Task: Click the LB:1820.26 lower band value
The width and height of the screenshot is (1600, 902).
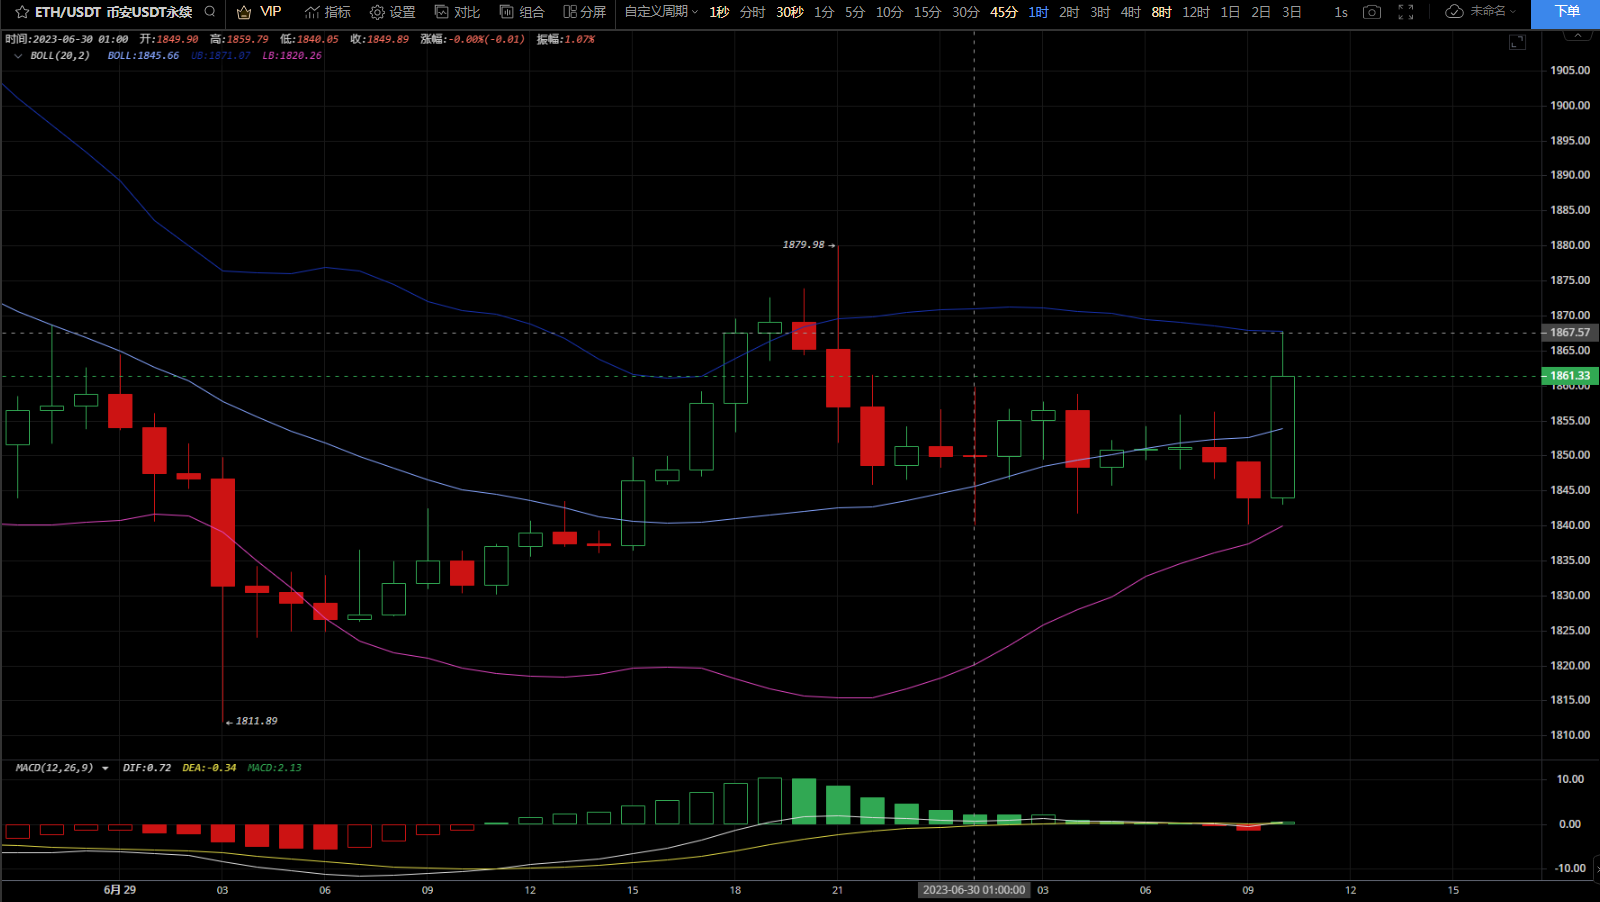Action: coord(292,56)
